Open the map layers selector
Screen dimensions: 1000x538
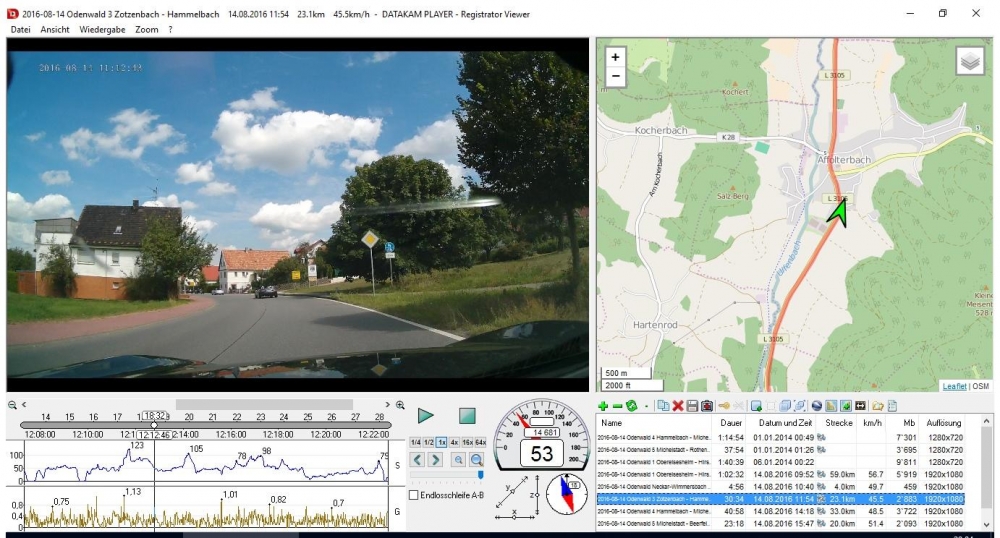click(x=969, y=61)
